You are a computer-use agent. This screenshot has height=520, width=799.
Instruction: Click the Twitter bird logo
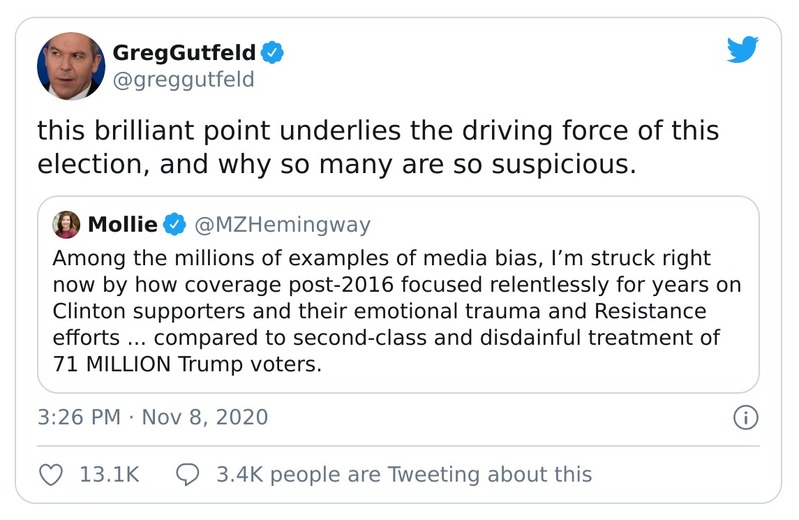(742, 49)
